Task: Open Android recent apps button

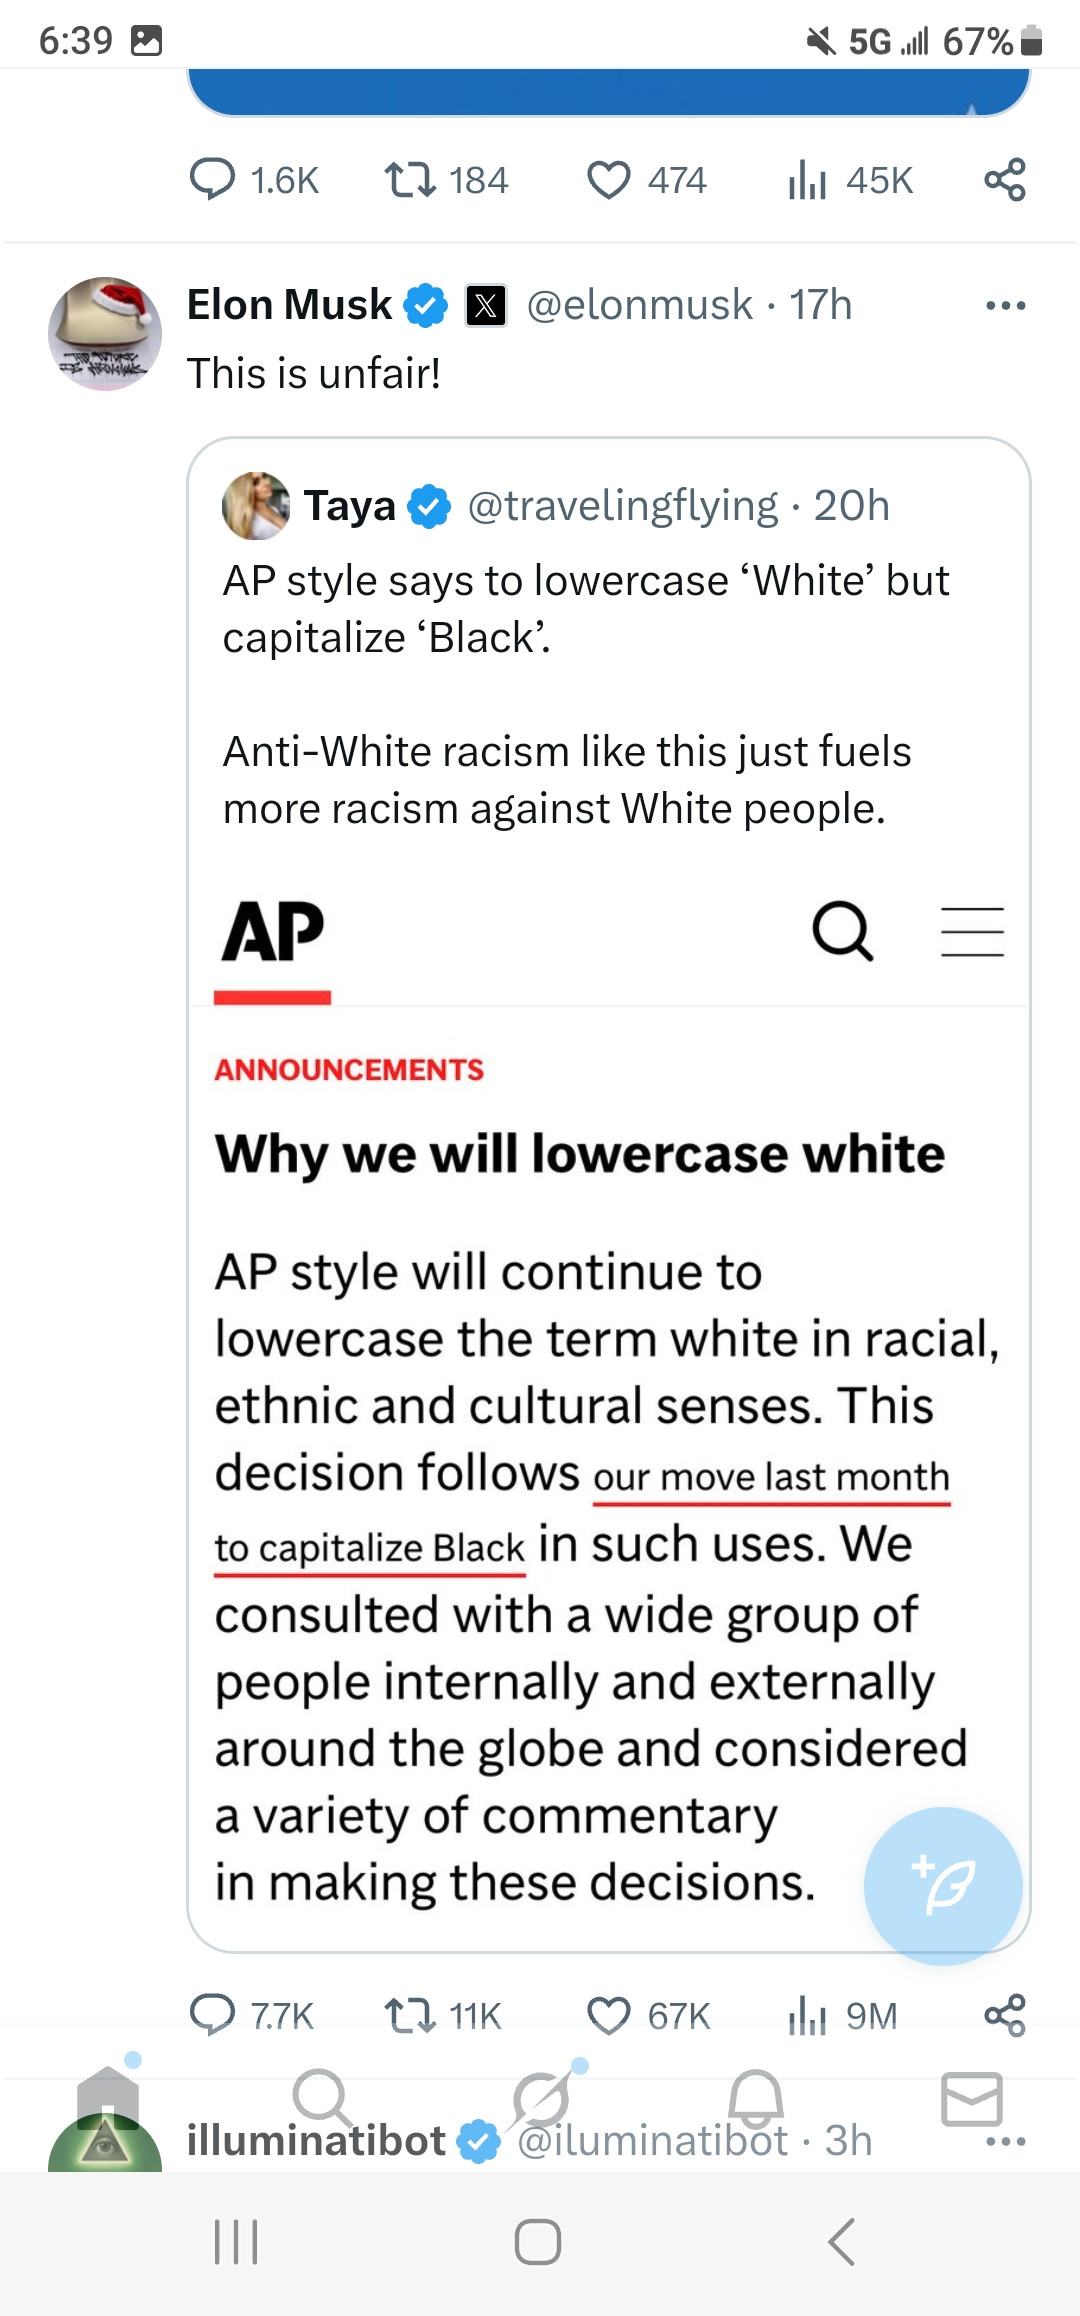Action: [237, 2241]
